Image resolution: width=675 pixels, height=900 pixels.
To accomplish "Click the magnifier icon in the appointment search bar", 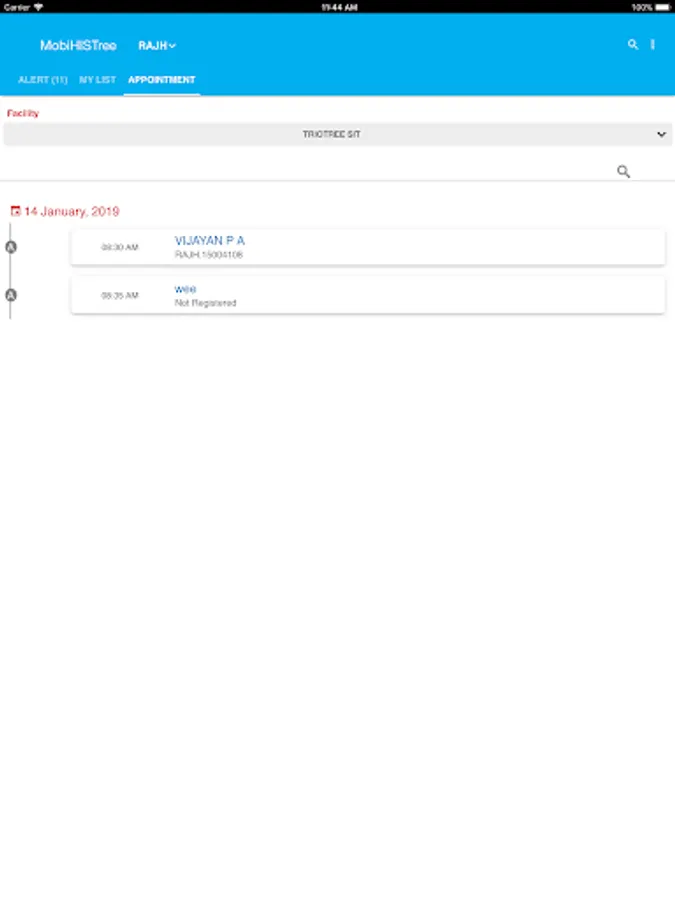I will pyautogui.click(x=623, y=171).
